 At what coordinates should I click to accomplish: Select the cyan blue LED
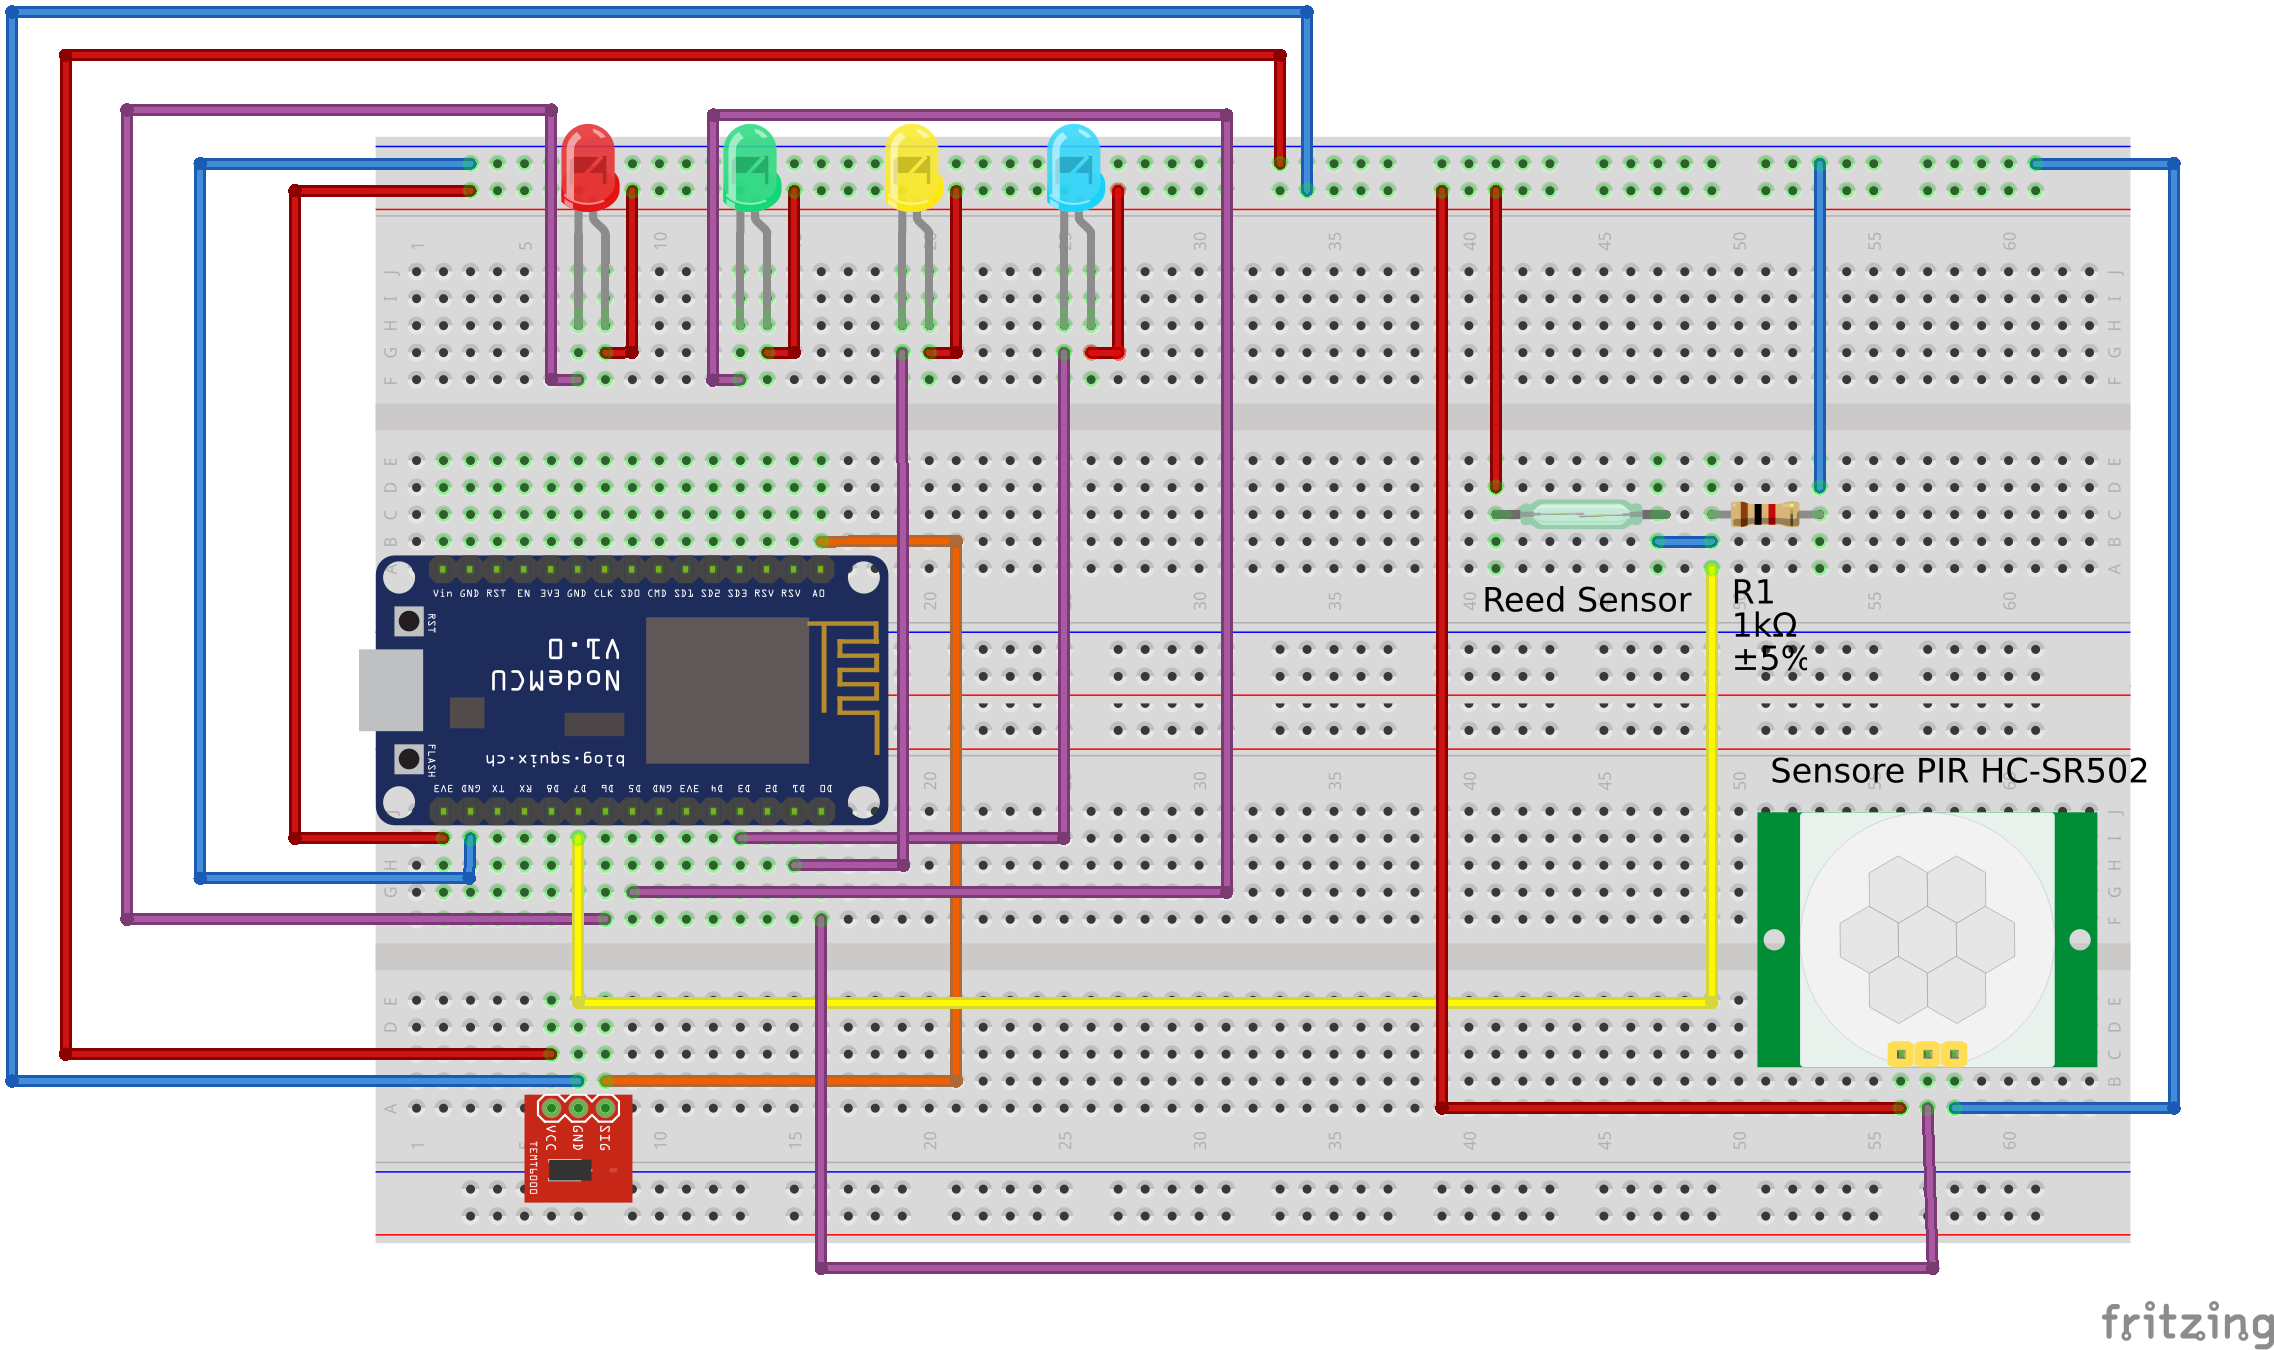pos(1074,167)
